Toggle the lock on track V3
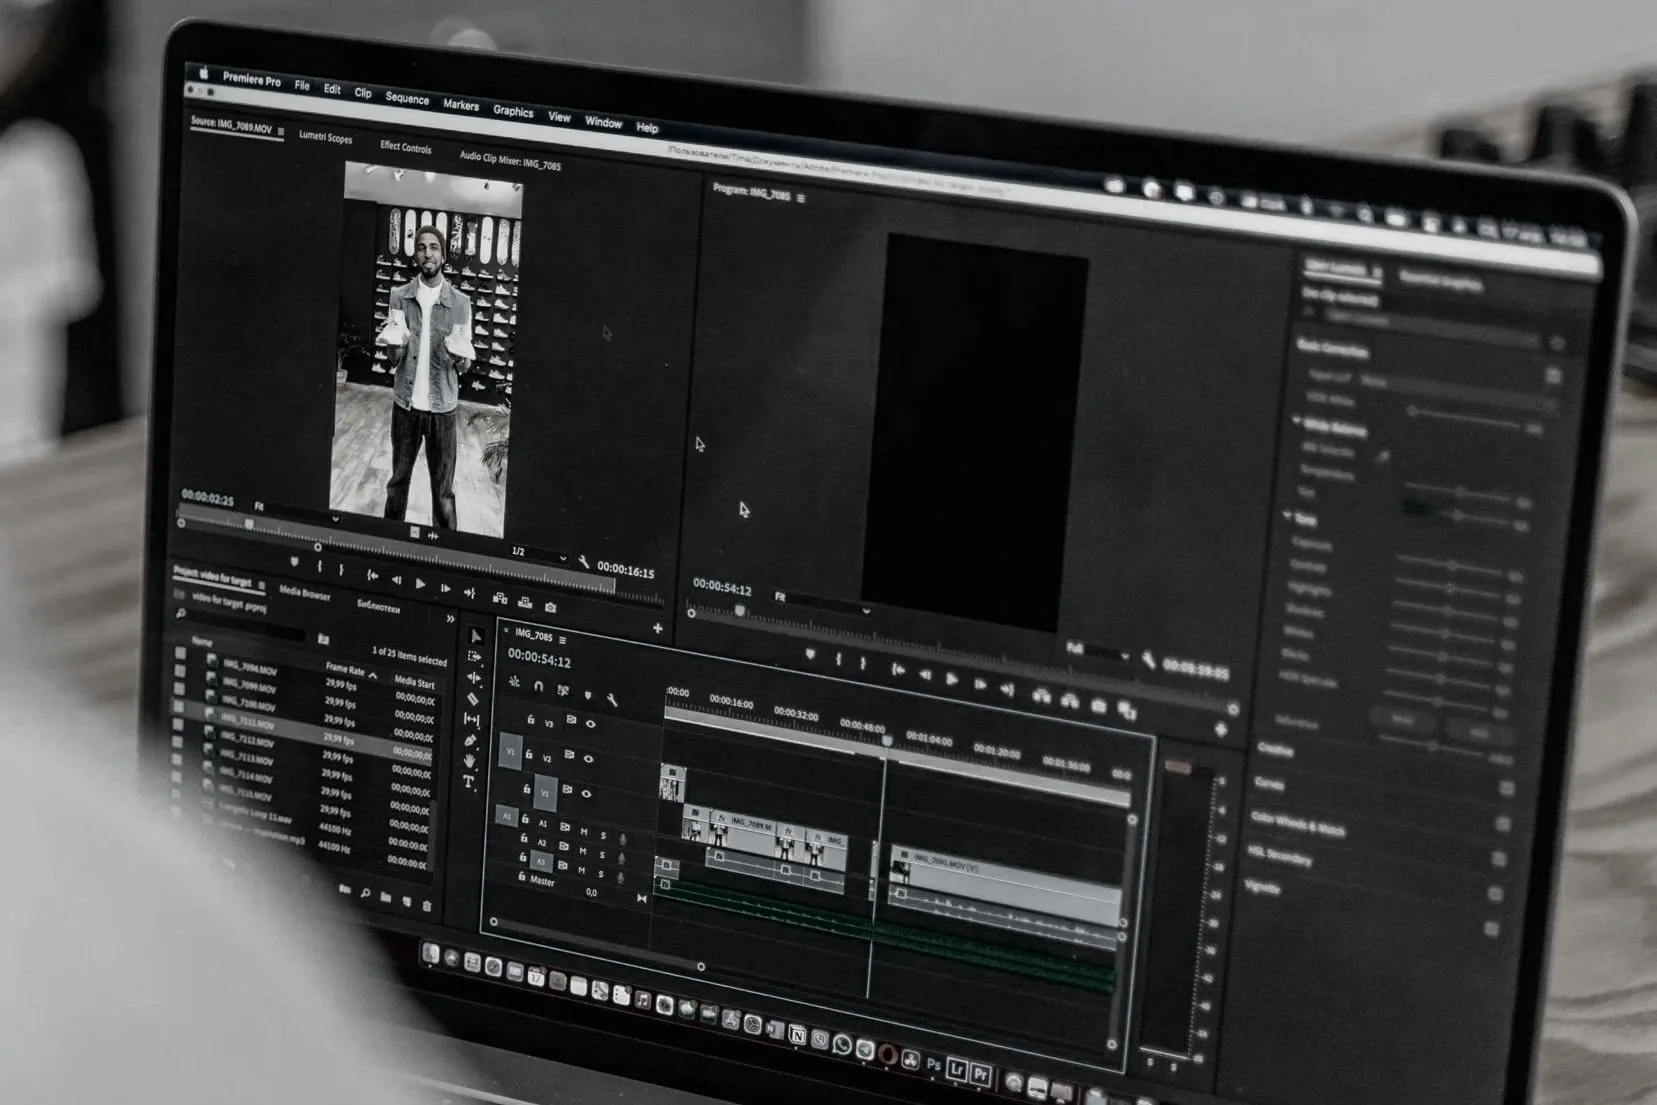 click(531, 720)
